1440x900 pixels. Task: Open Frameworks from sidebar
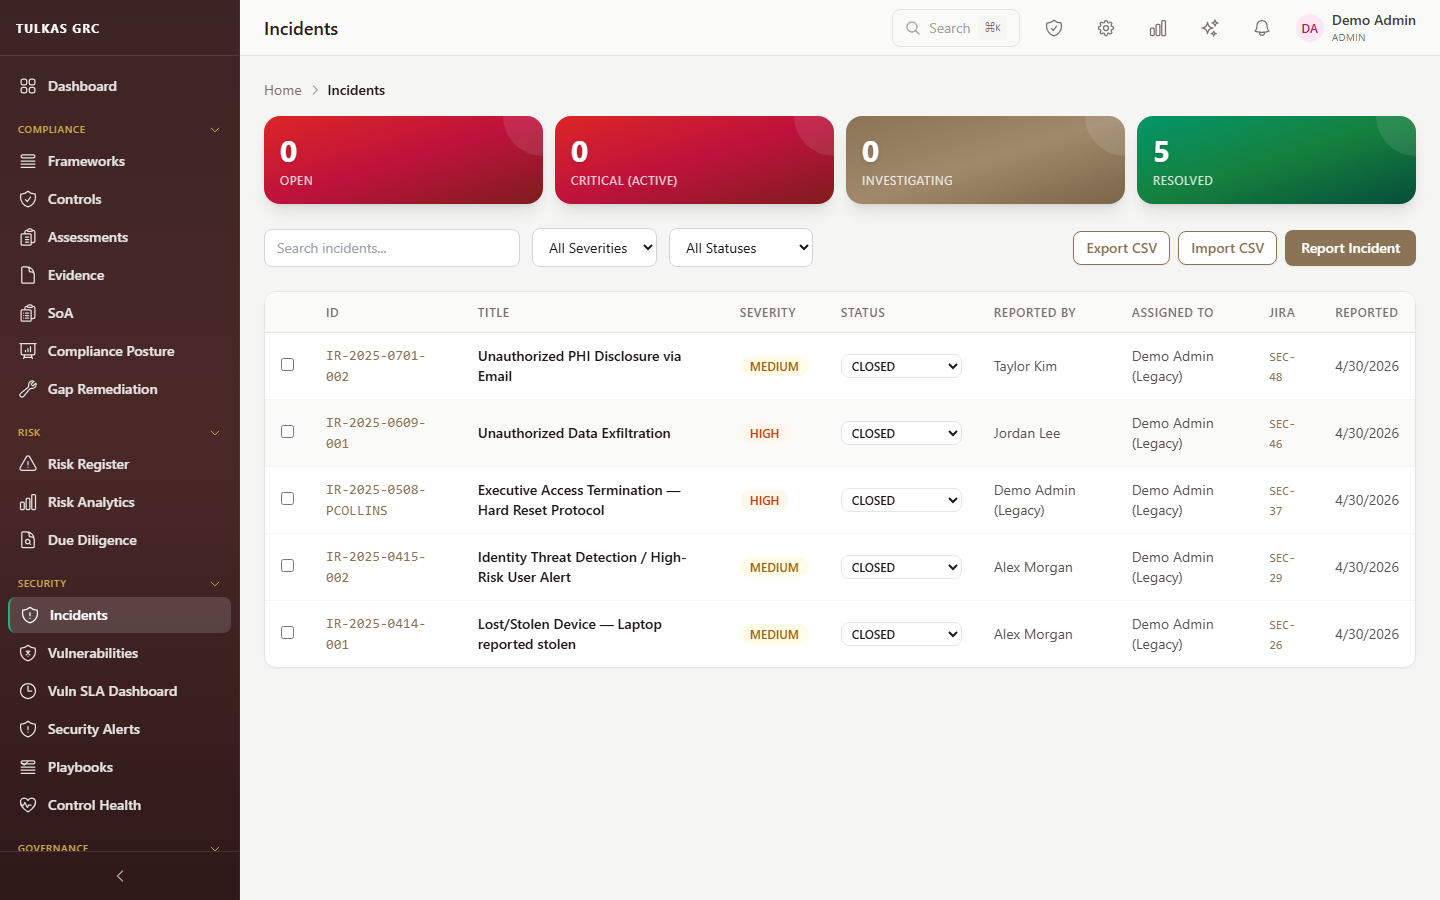[x=120, y=161]
